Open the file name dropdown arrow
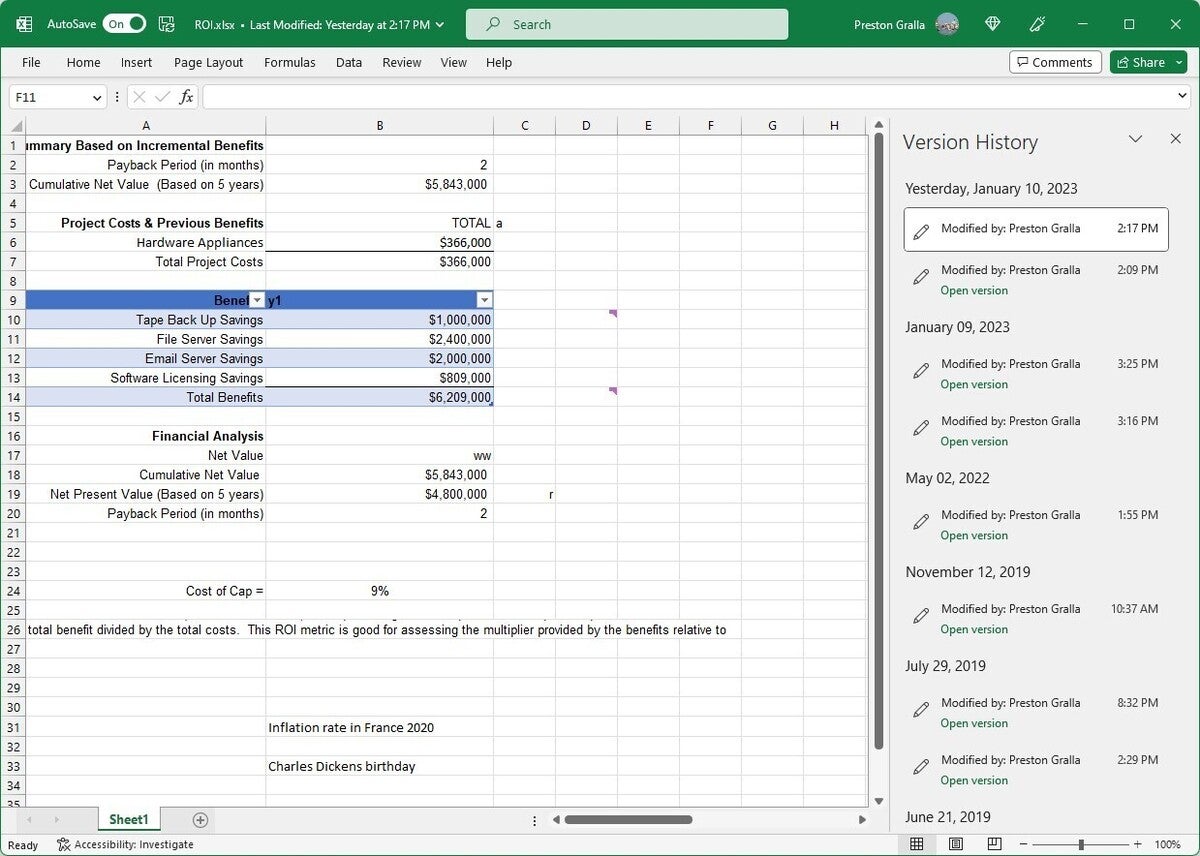Viewport: 1200px width, 856px height. (441, 24)
